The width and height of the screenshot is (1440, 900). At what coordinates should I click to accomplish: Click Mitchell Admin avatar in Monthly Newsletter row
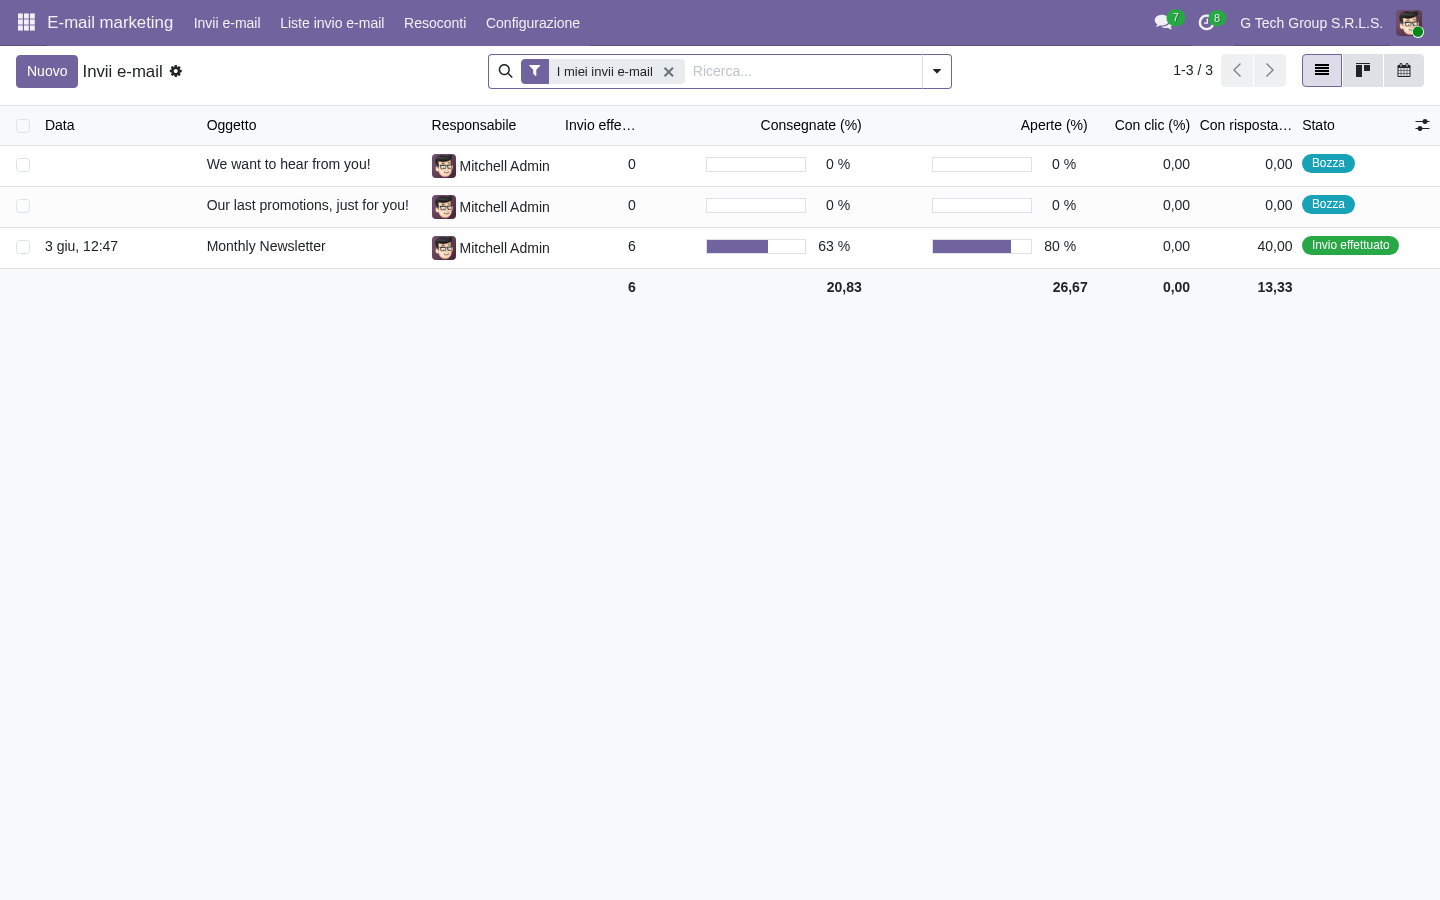pos(444,248)
